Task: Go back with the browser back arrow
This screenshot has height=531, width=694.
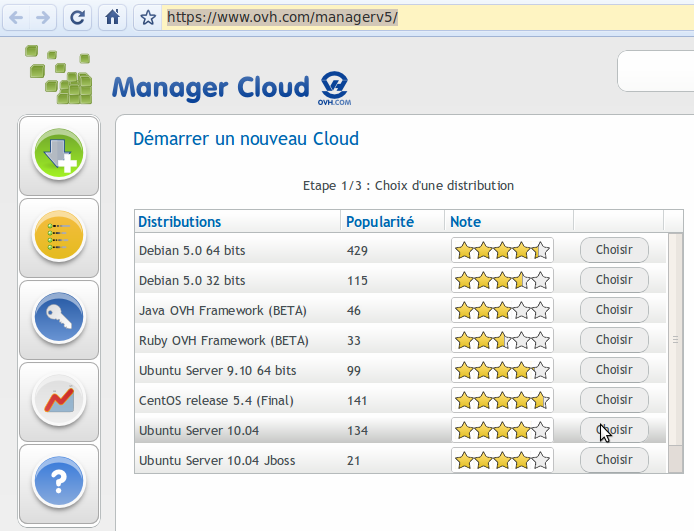Action: click(x=16, y=18)
